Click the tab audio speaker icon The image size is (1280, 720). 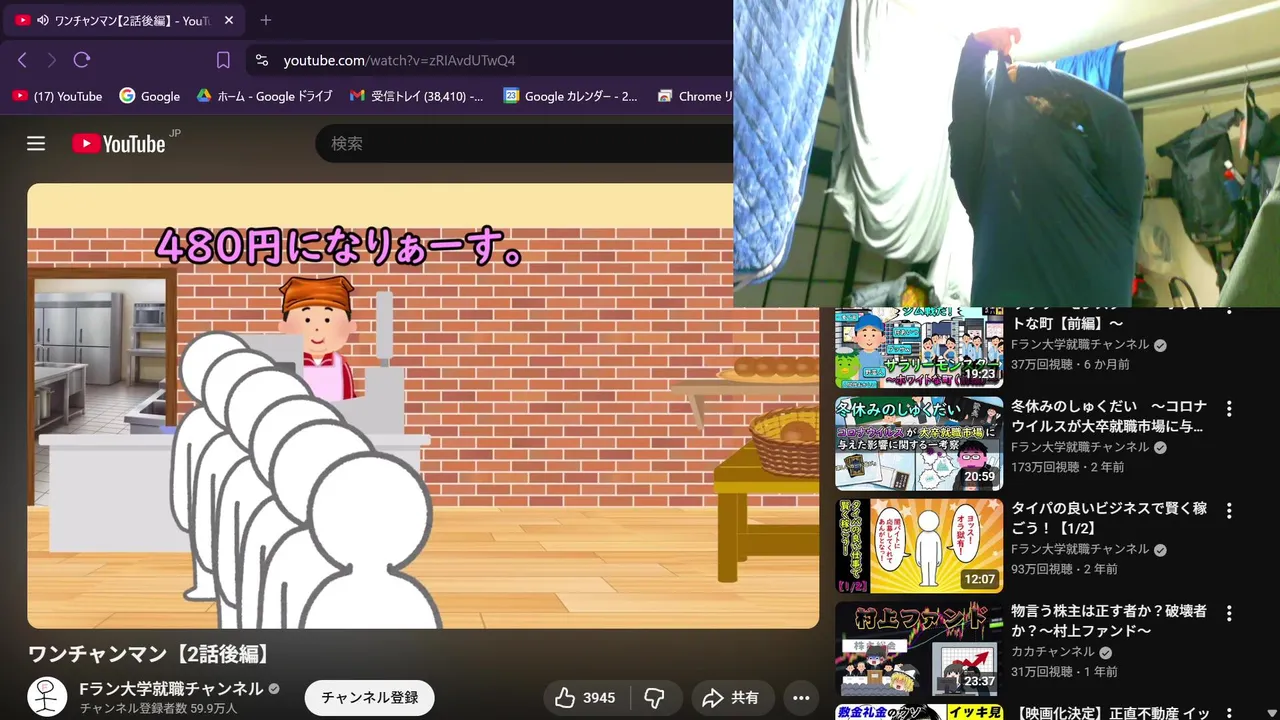click(x=43, y=20)
